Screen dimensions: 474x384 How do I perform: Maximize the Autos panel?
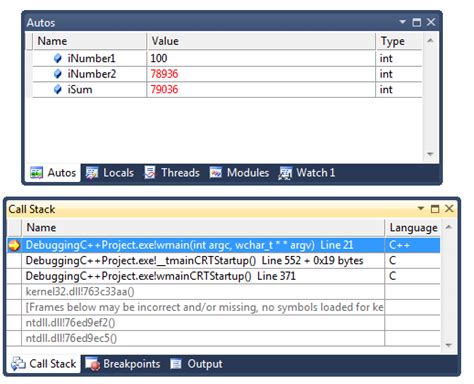pyautogui.click(x=417, y=22)
